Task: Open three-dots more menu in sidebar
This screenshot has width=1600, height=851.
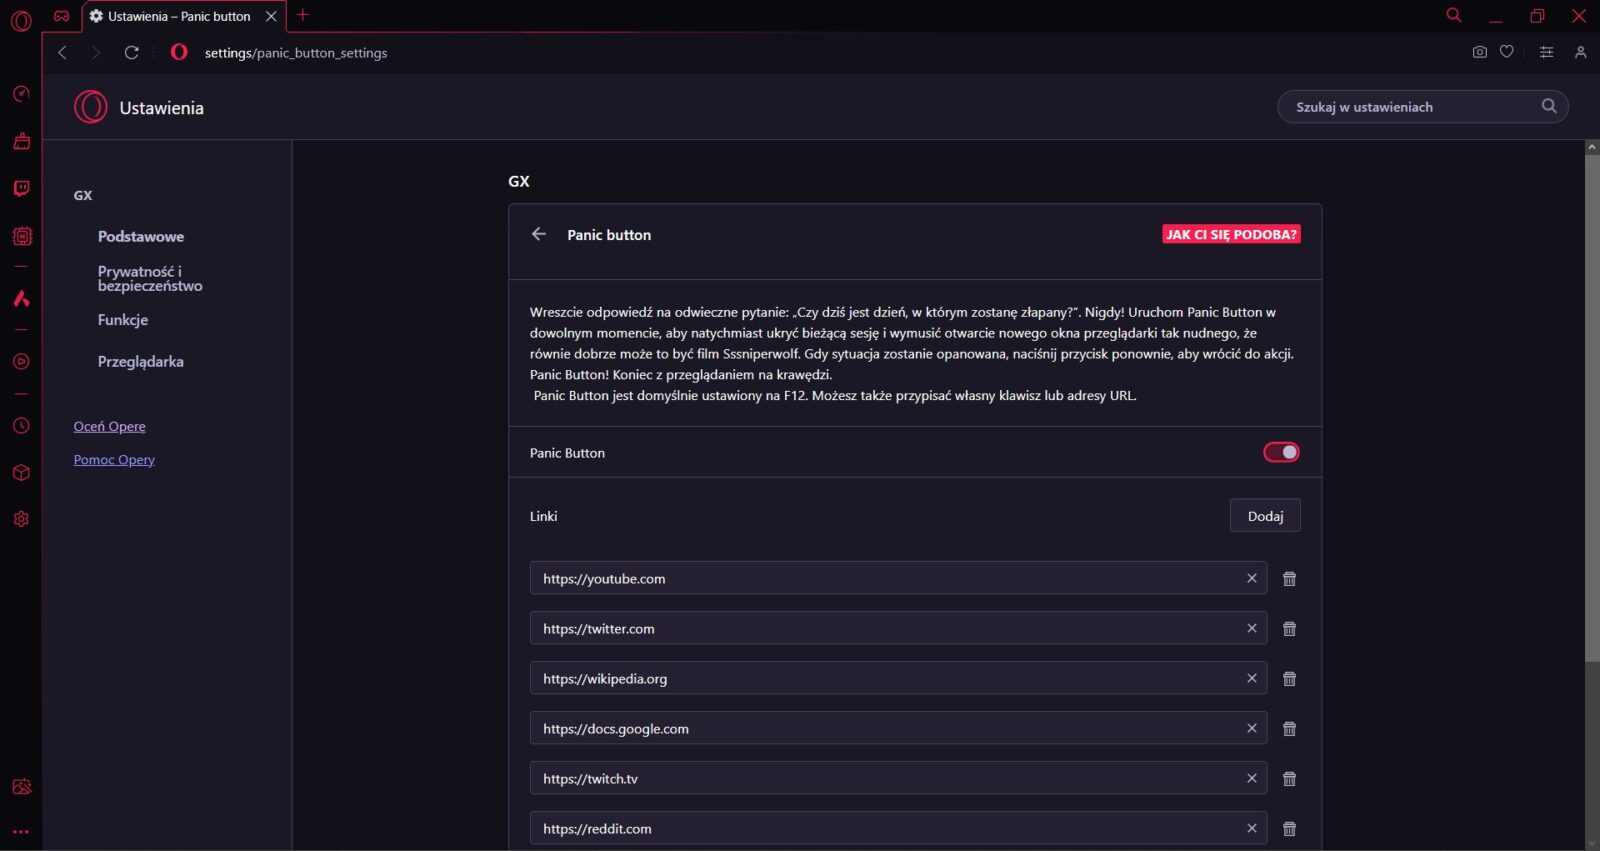Action: 21,831
